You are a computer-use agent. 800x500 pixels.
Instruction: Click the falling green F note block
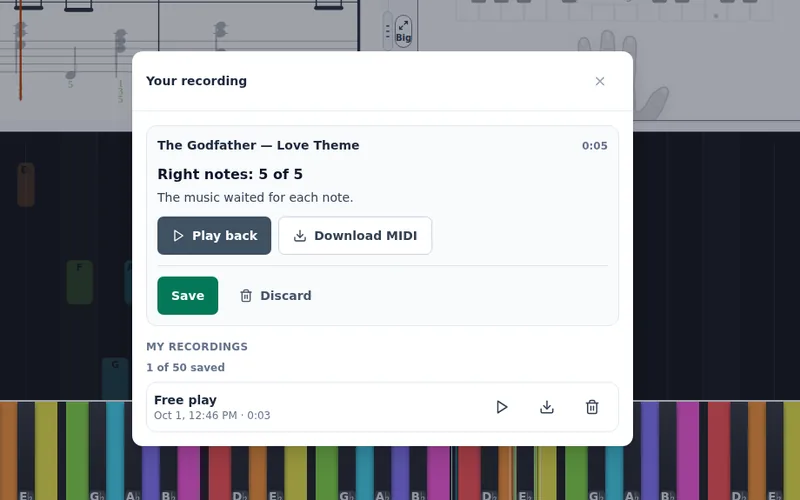click(x=80, y=282)
